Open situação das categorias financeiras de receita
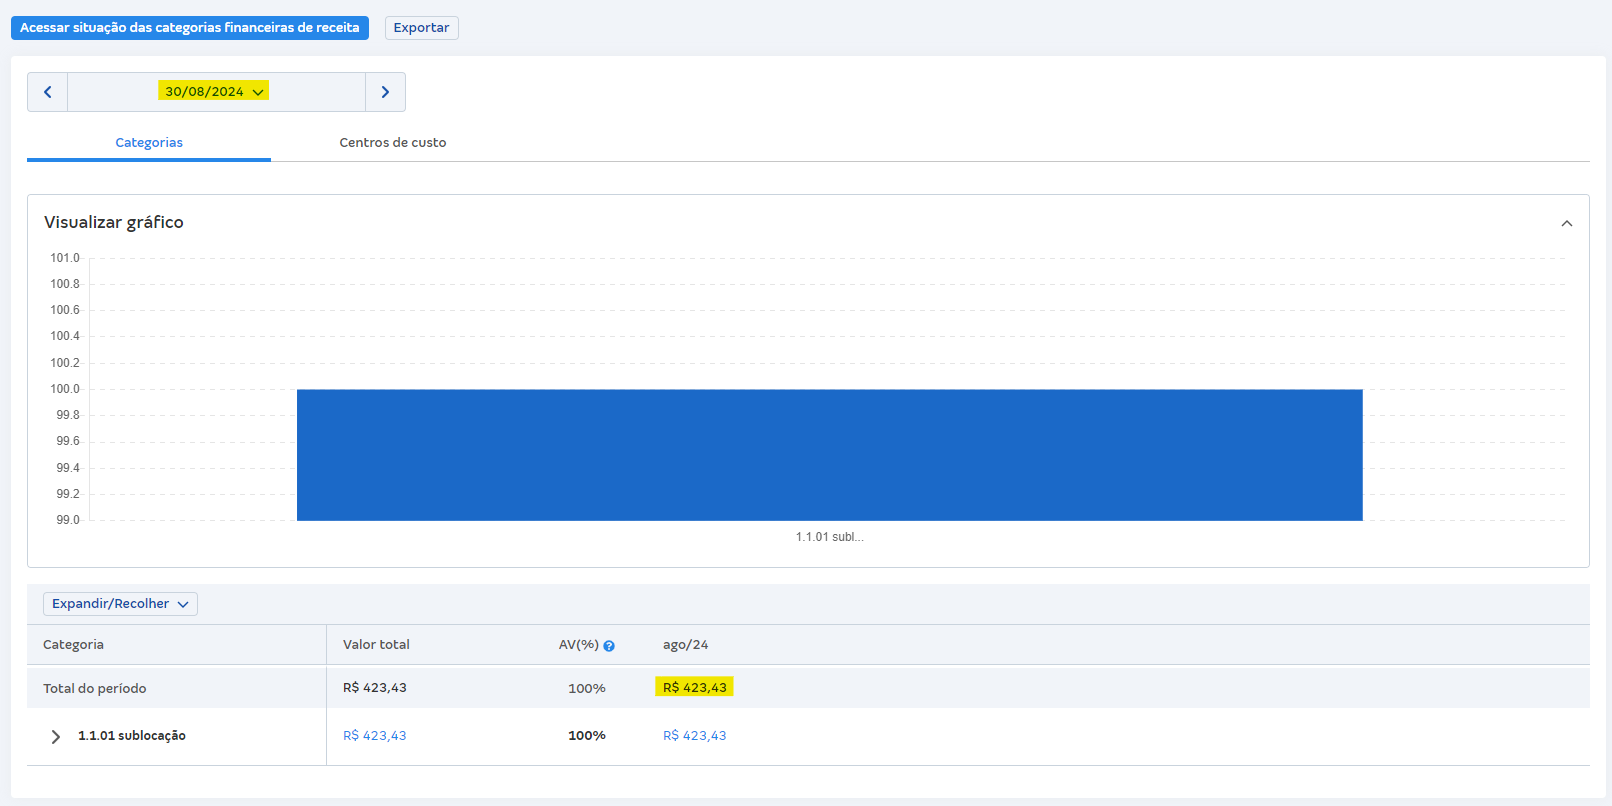Image resolution: width=1612 pixels, height=806 pixels. point(190,28)
